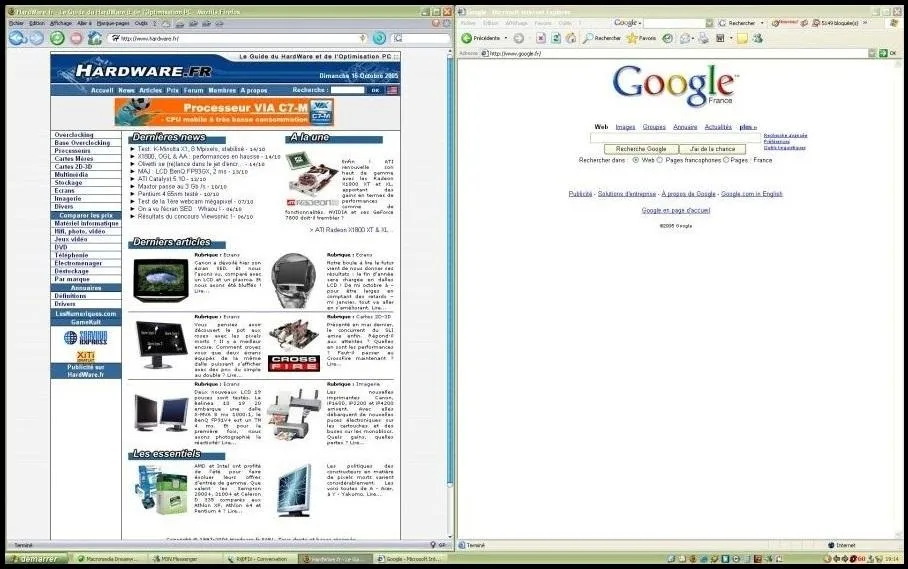The width and height of the screenshot is (908, 569).
Task: Click the yellow note icon in IE toolbar
Action: (x=742, y=38)
